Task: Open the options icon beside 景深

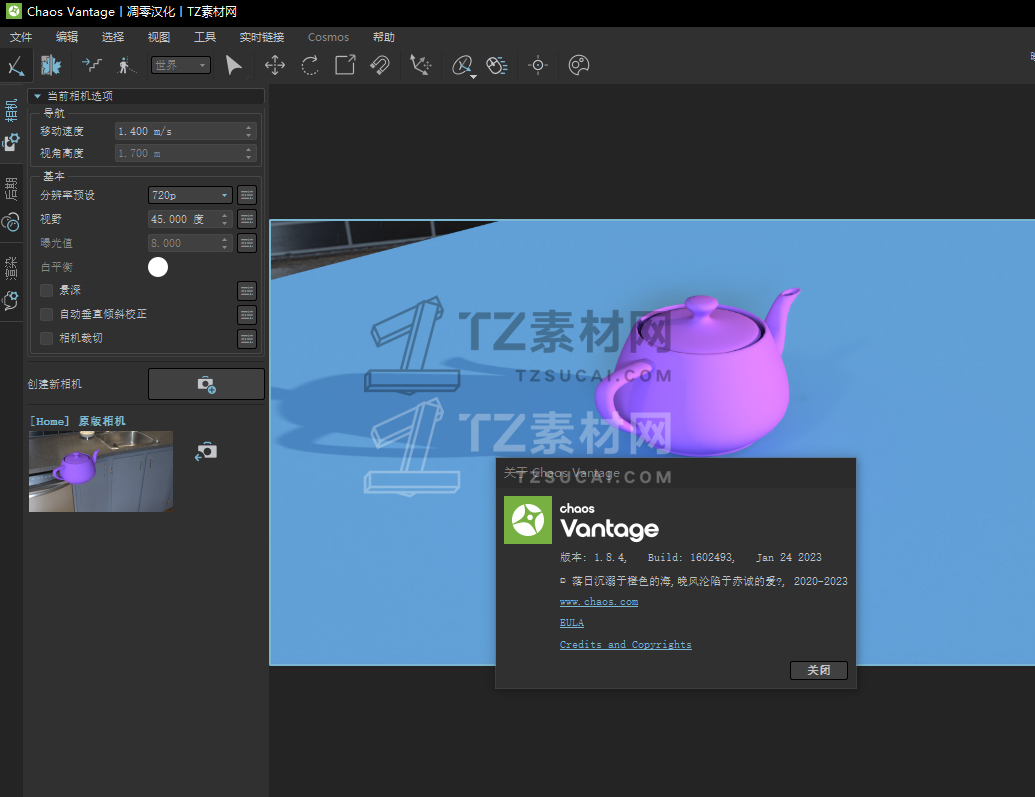Action: (247, 291)
